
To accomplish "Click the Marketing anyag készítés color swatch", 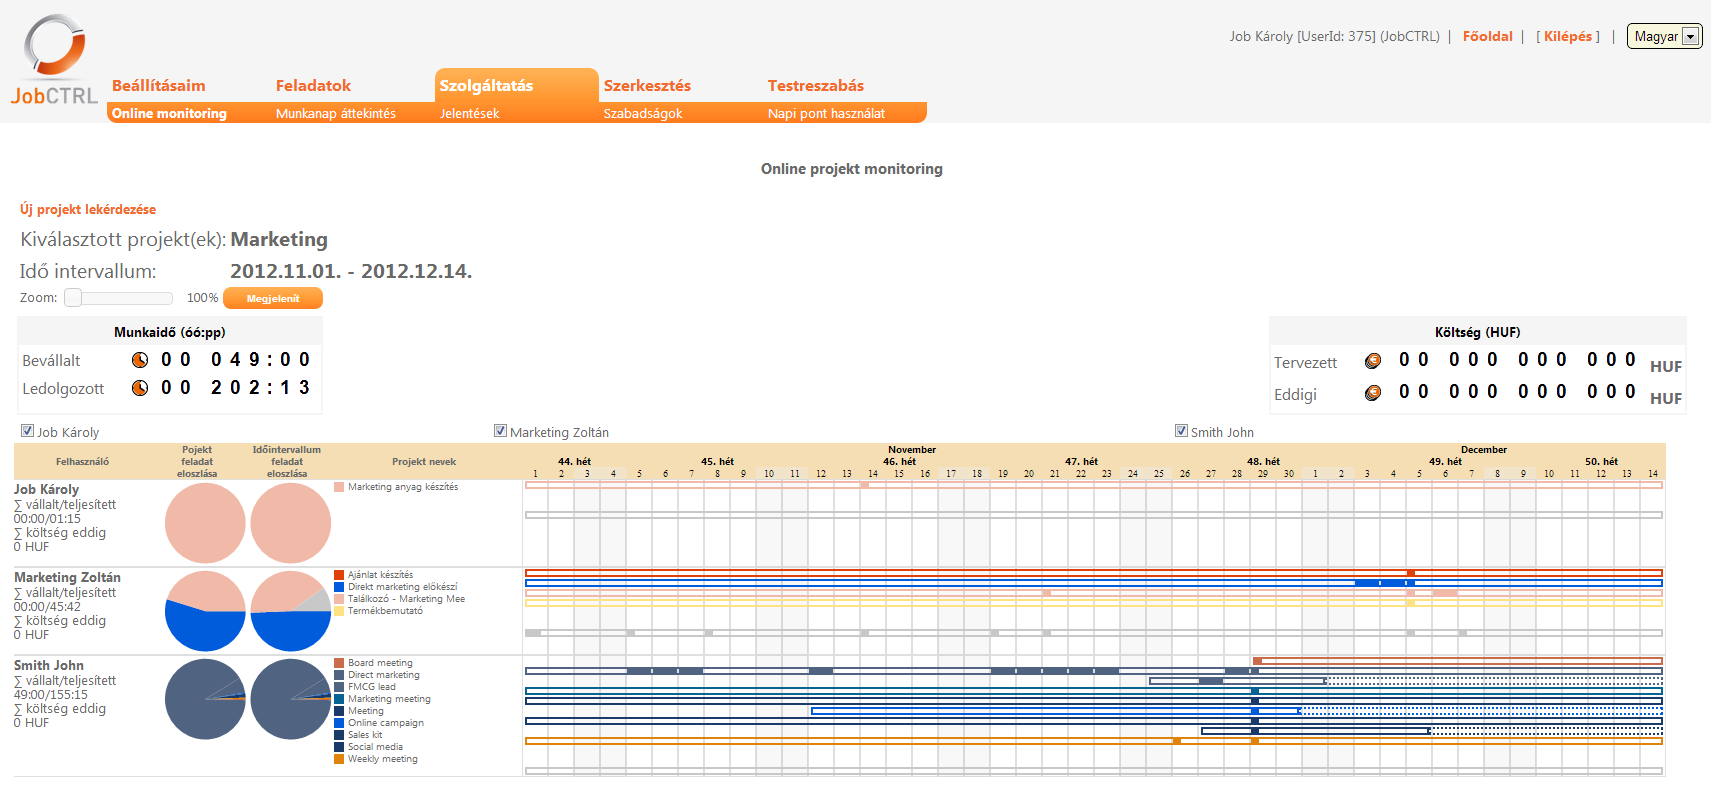I will [339, 487].
